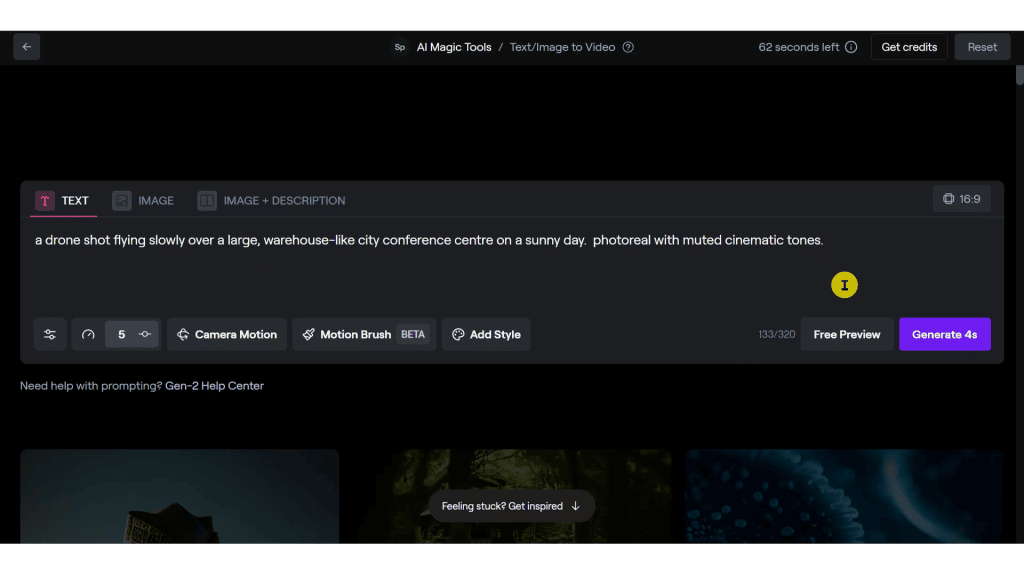Open AI Magic Tools from the breadcrumb
This screenshot has height=576, width=1024.
pos(453,47)
